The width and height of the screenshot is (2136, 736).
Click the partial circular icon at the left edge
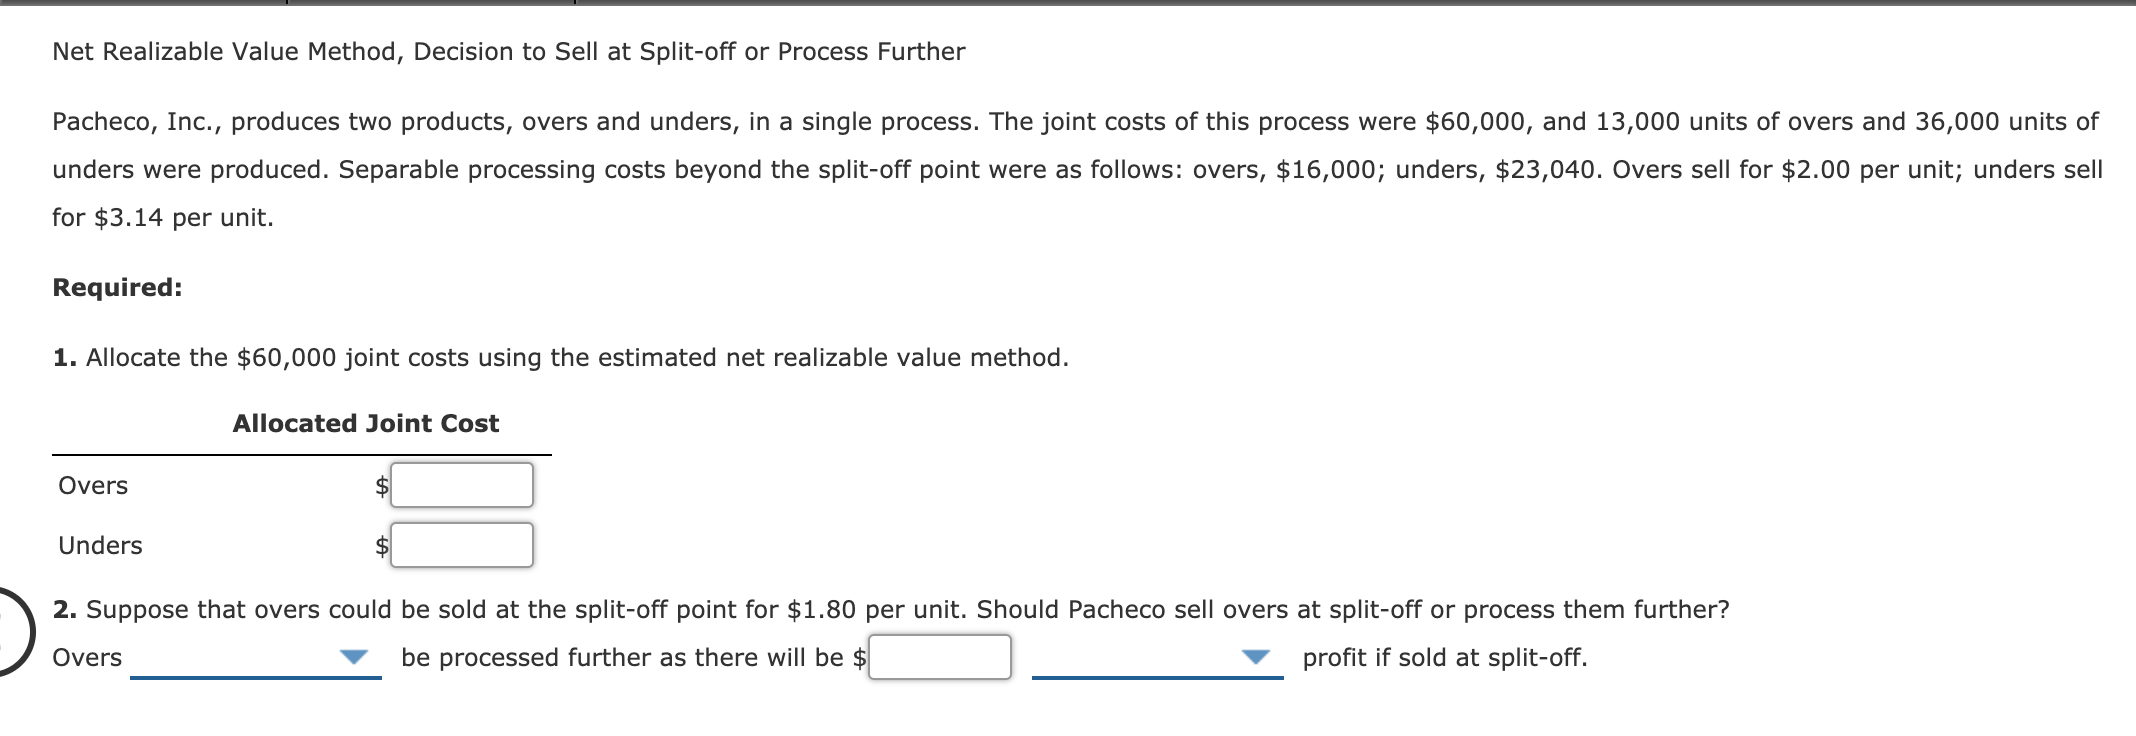(8, 635)
